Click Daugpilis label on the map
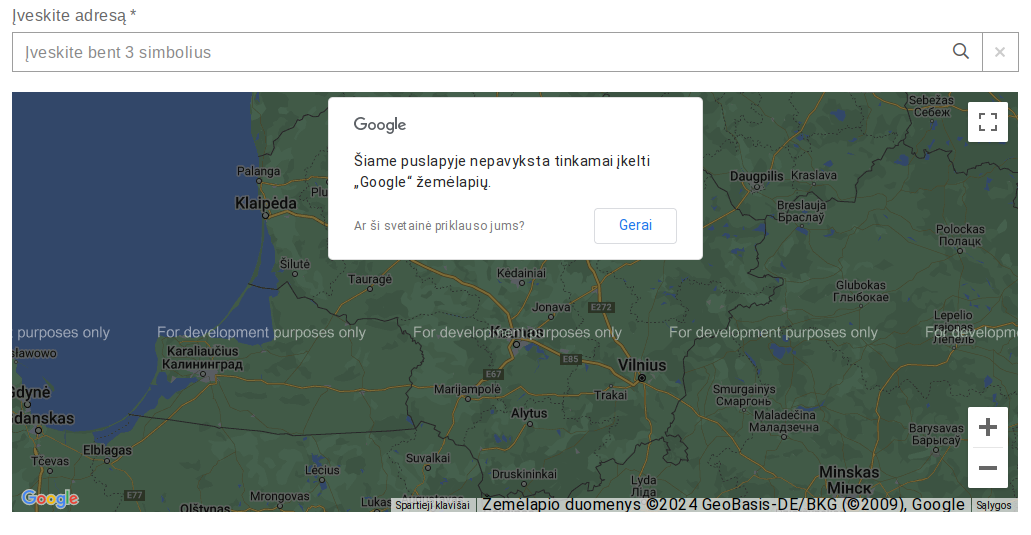The image size is (1031, 535). (x=757, y=176)
